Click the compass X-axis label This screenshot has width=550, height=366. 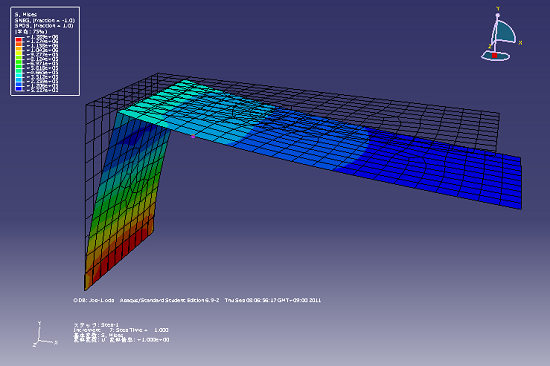[520, 42]
